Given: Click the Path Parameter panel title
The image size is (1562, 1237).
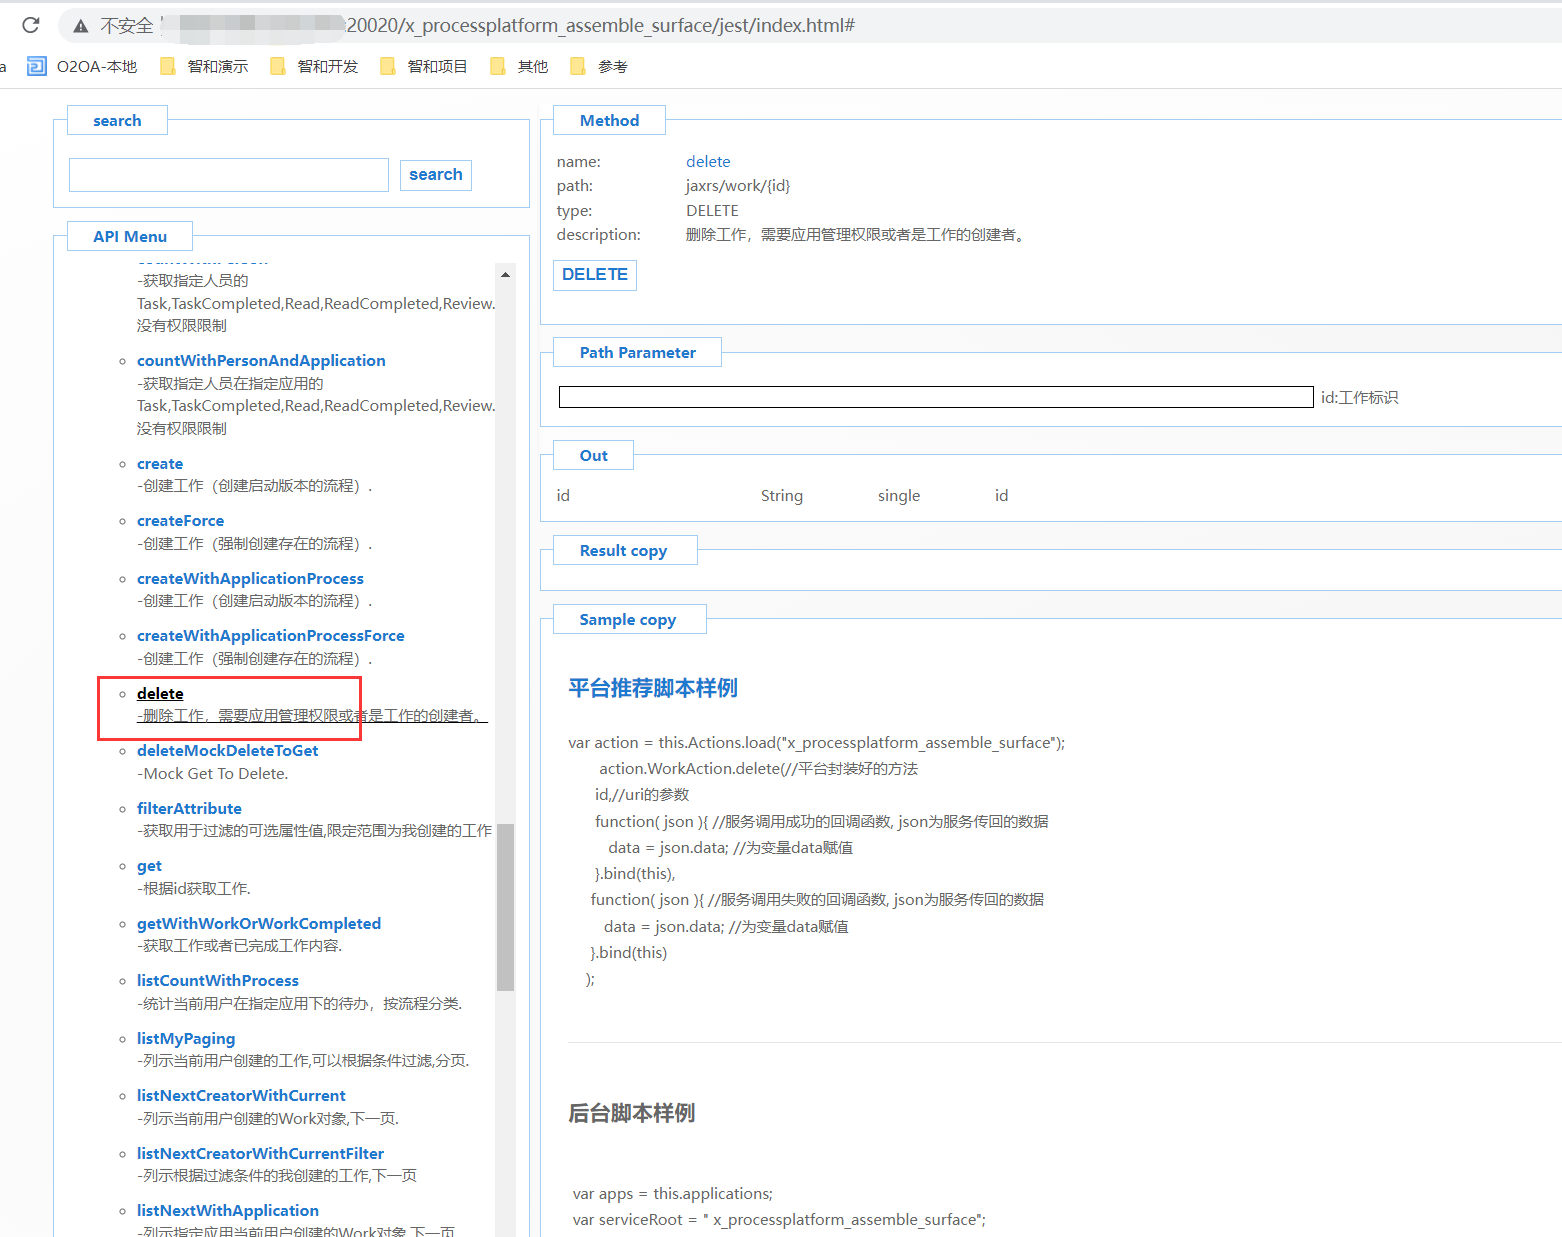Looking at the screenshot, I should click(637, 352).
